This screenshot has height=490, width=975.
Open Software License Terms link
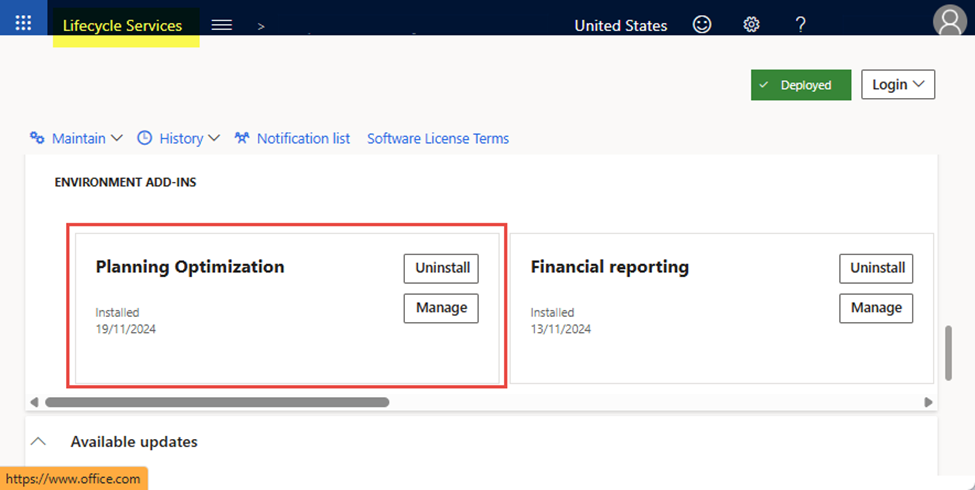[438, 138]
